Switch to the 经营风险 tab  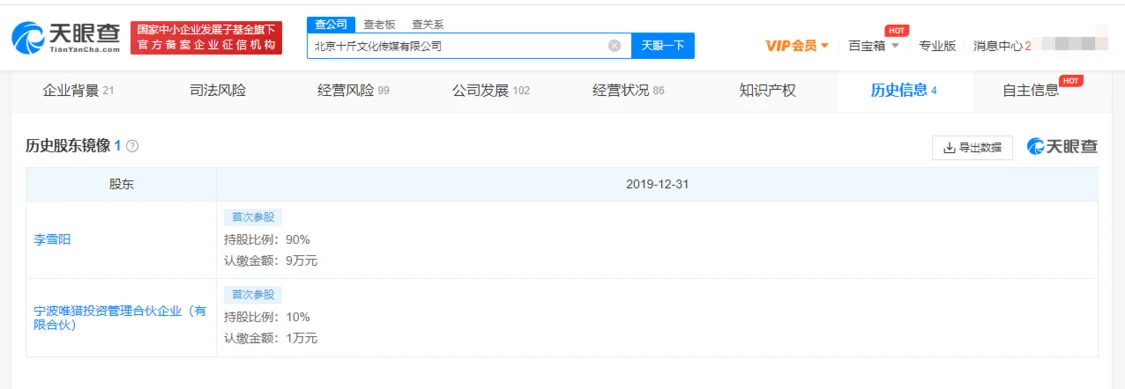point(353,91)
